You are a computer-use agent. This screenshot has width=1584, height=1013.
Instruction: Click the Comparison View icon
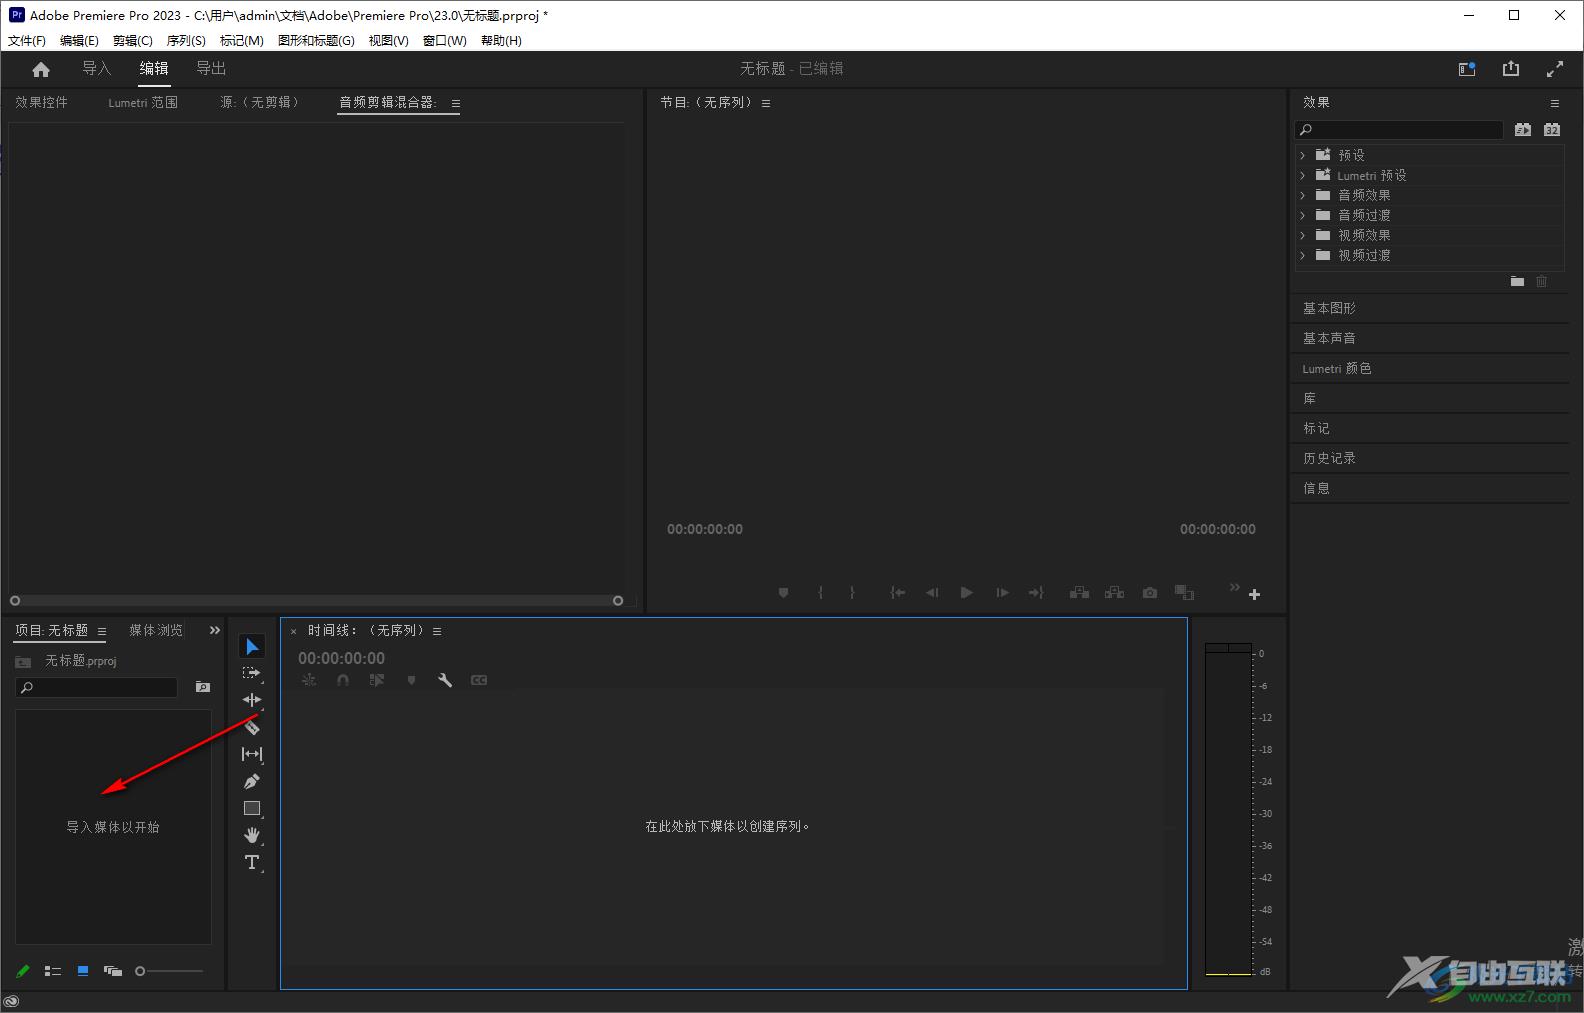[x=1185, y=593]
